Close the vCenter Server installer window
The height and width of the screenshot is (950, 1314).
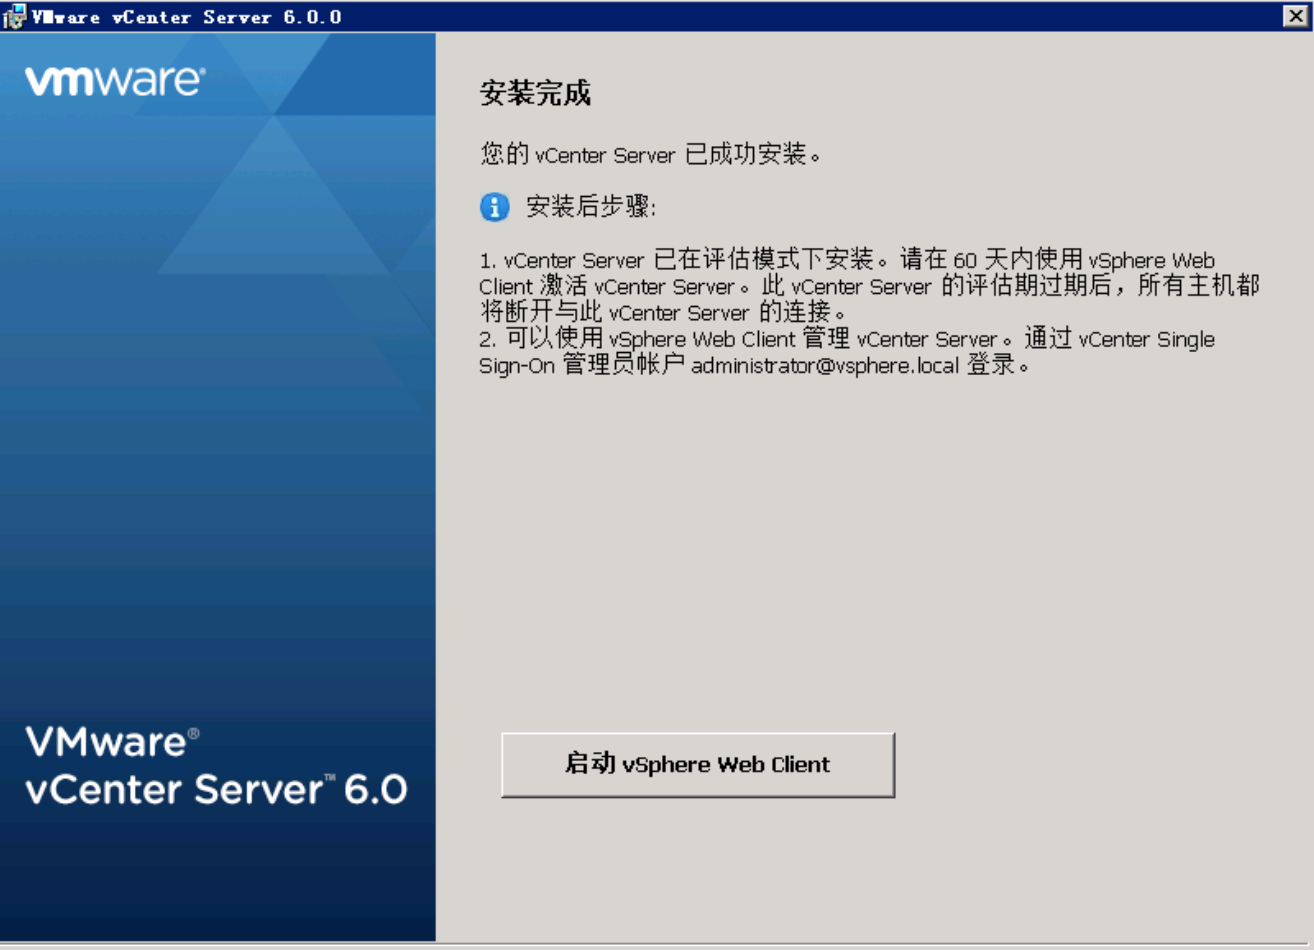[x=1296, y=16]
